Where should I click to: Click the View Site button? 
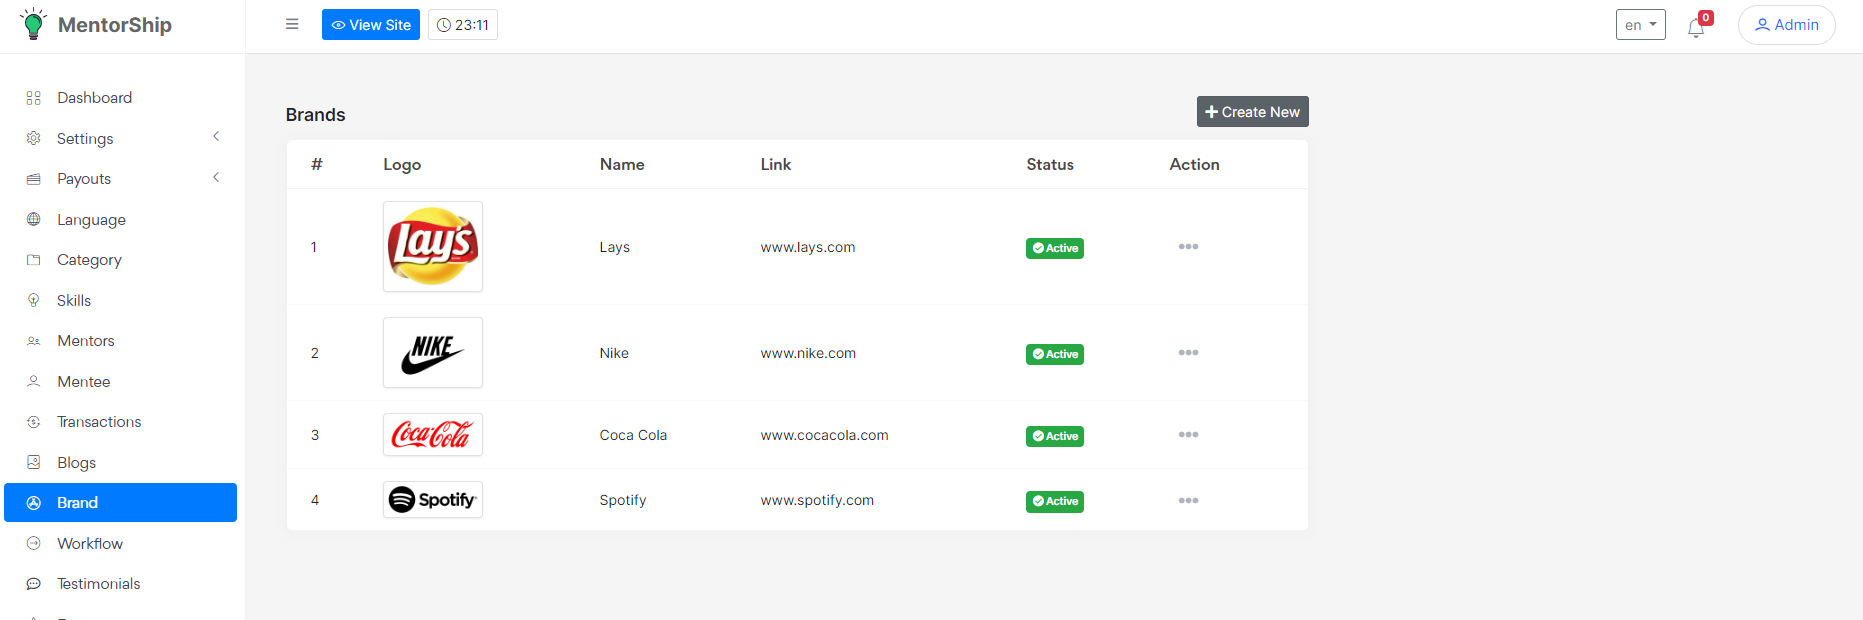click(x=370, y=25)
